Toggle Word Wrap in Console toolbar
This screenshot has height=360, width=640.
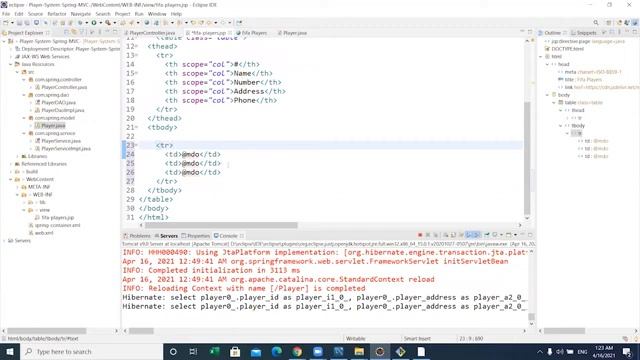click(461, 235)
